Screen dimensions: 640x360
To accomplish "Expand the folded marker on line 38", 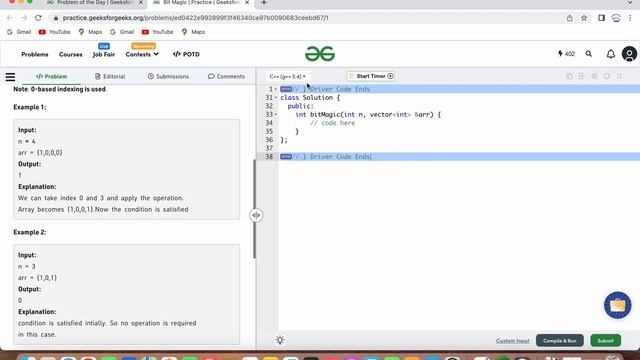I will coord(286,157).
